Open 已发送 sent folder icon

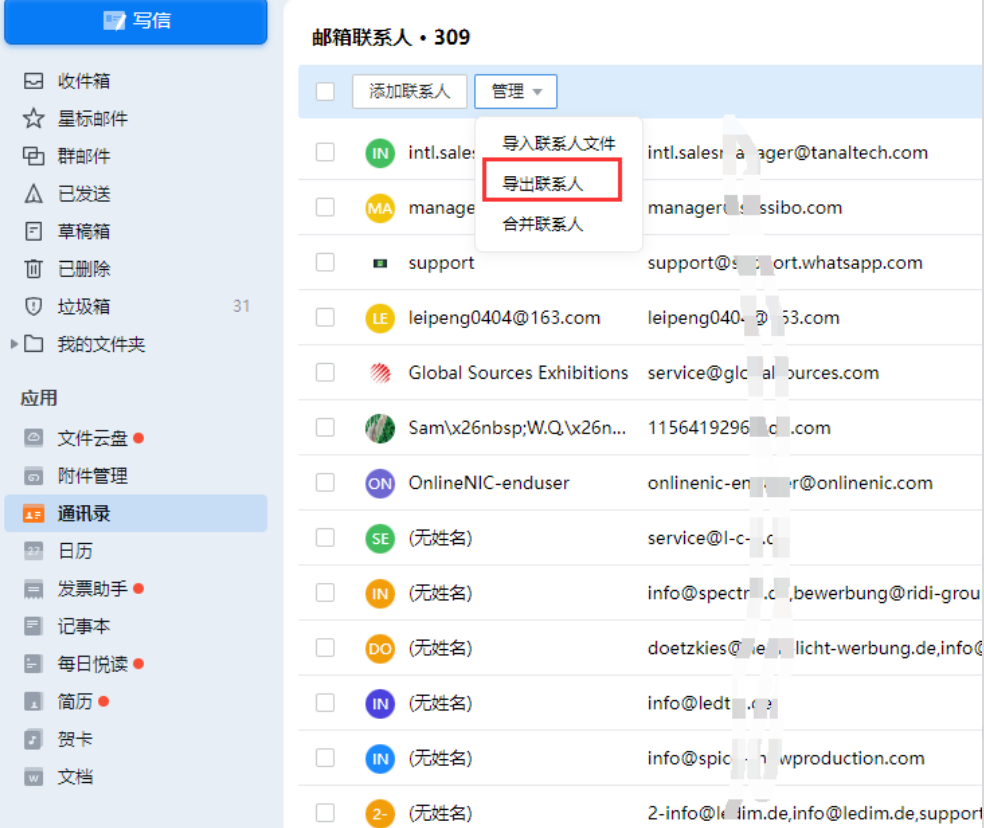[x=33, y=193]
